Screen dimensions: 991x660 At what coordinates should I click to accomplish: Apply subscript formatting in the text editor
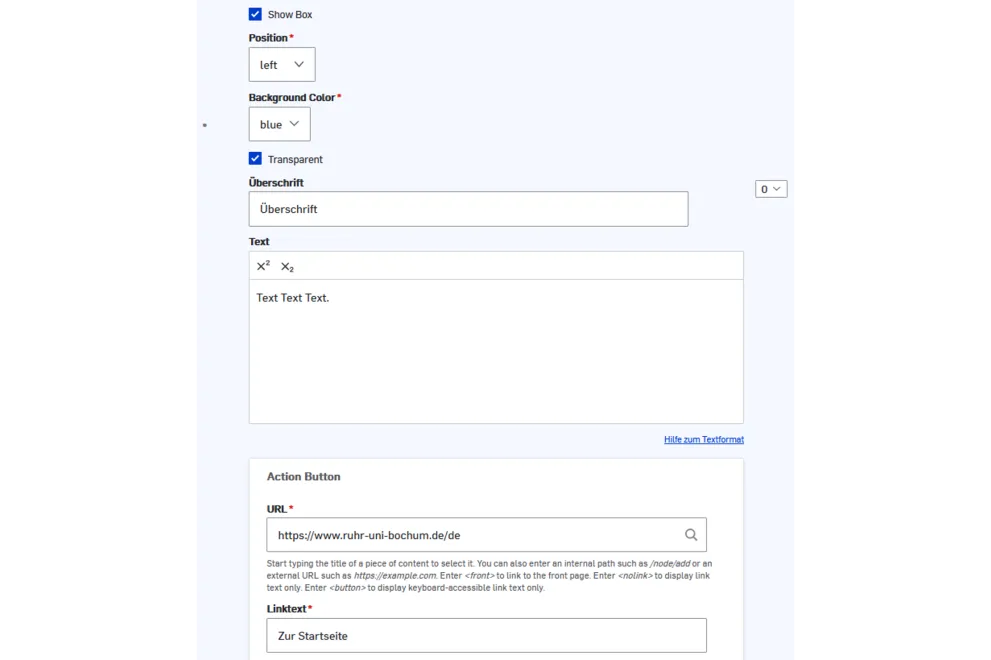tap(286, 267)
